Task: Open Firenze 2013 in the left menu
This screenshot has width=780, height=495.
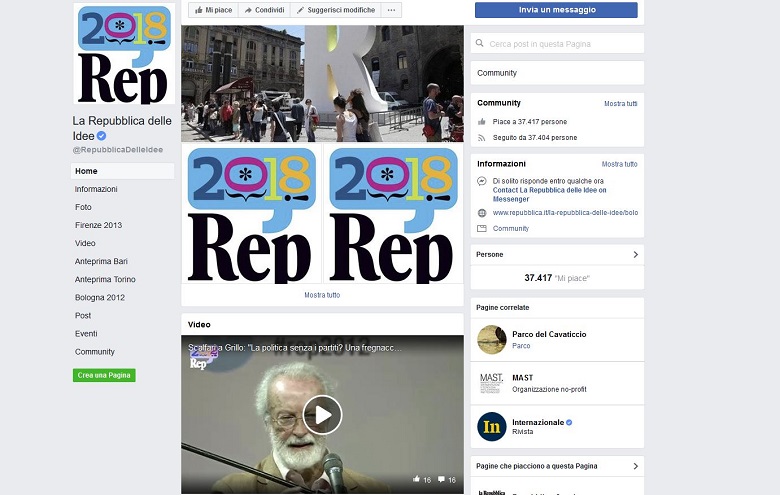Action: pos(98,225)
